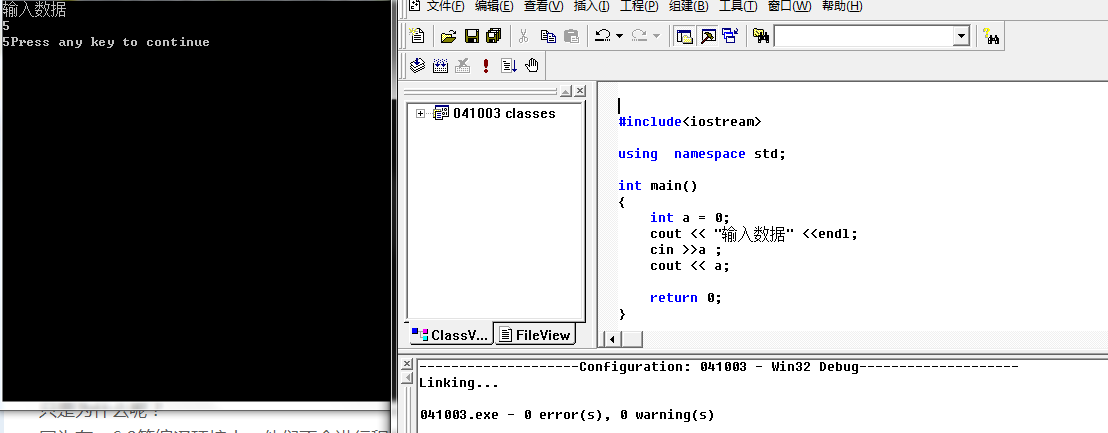Click the editor horizontal scroll left arrow
The height and width of the screenshot is (433, 1108).
pyautogui.click(x=611, y=339)
